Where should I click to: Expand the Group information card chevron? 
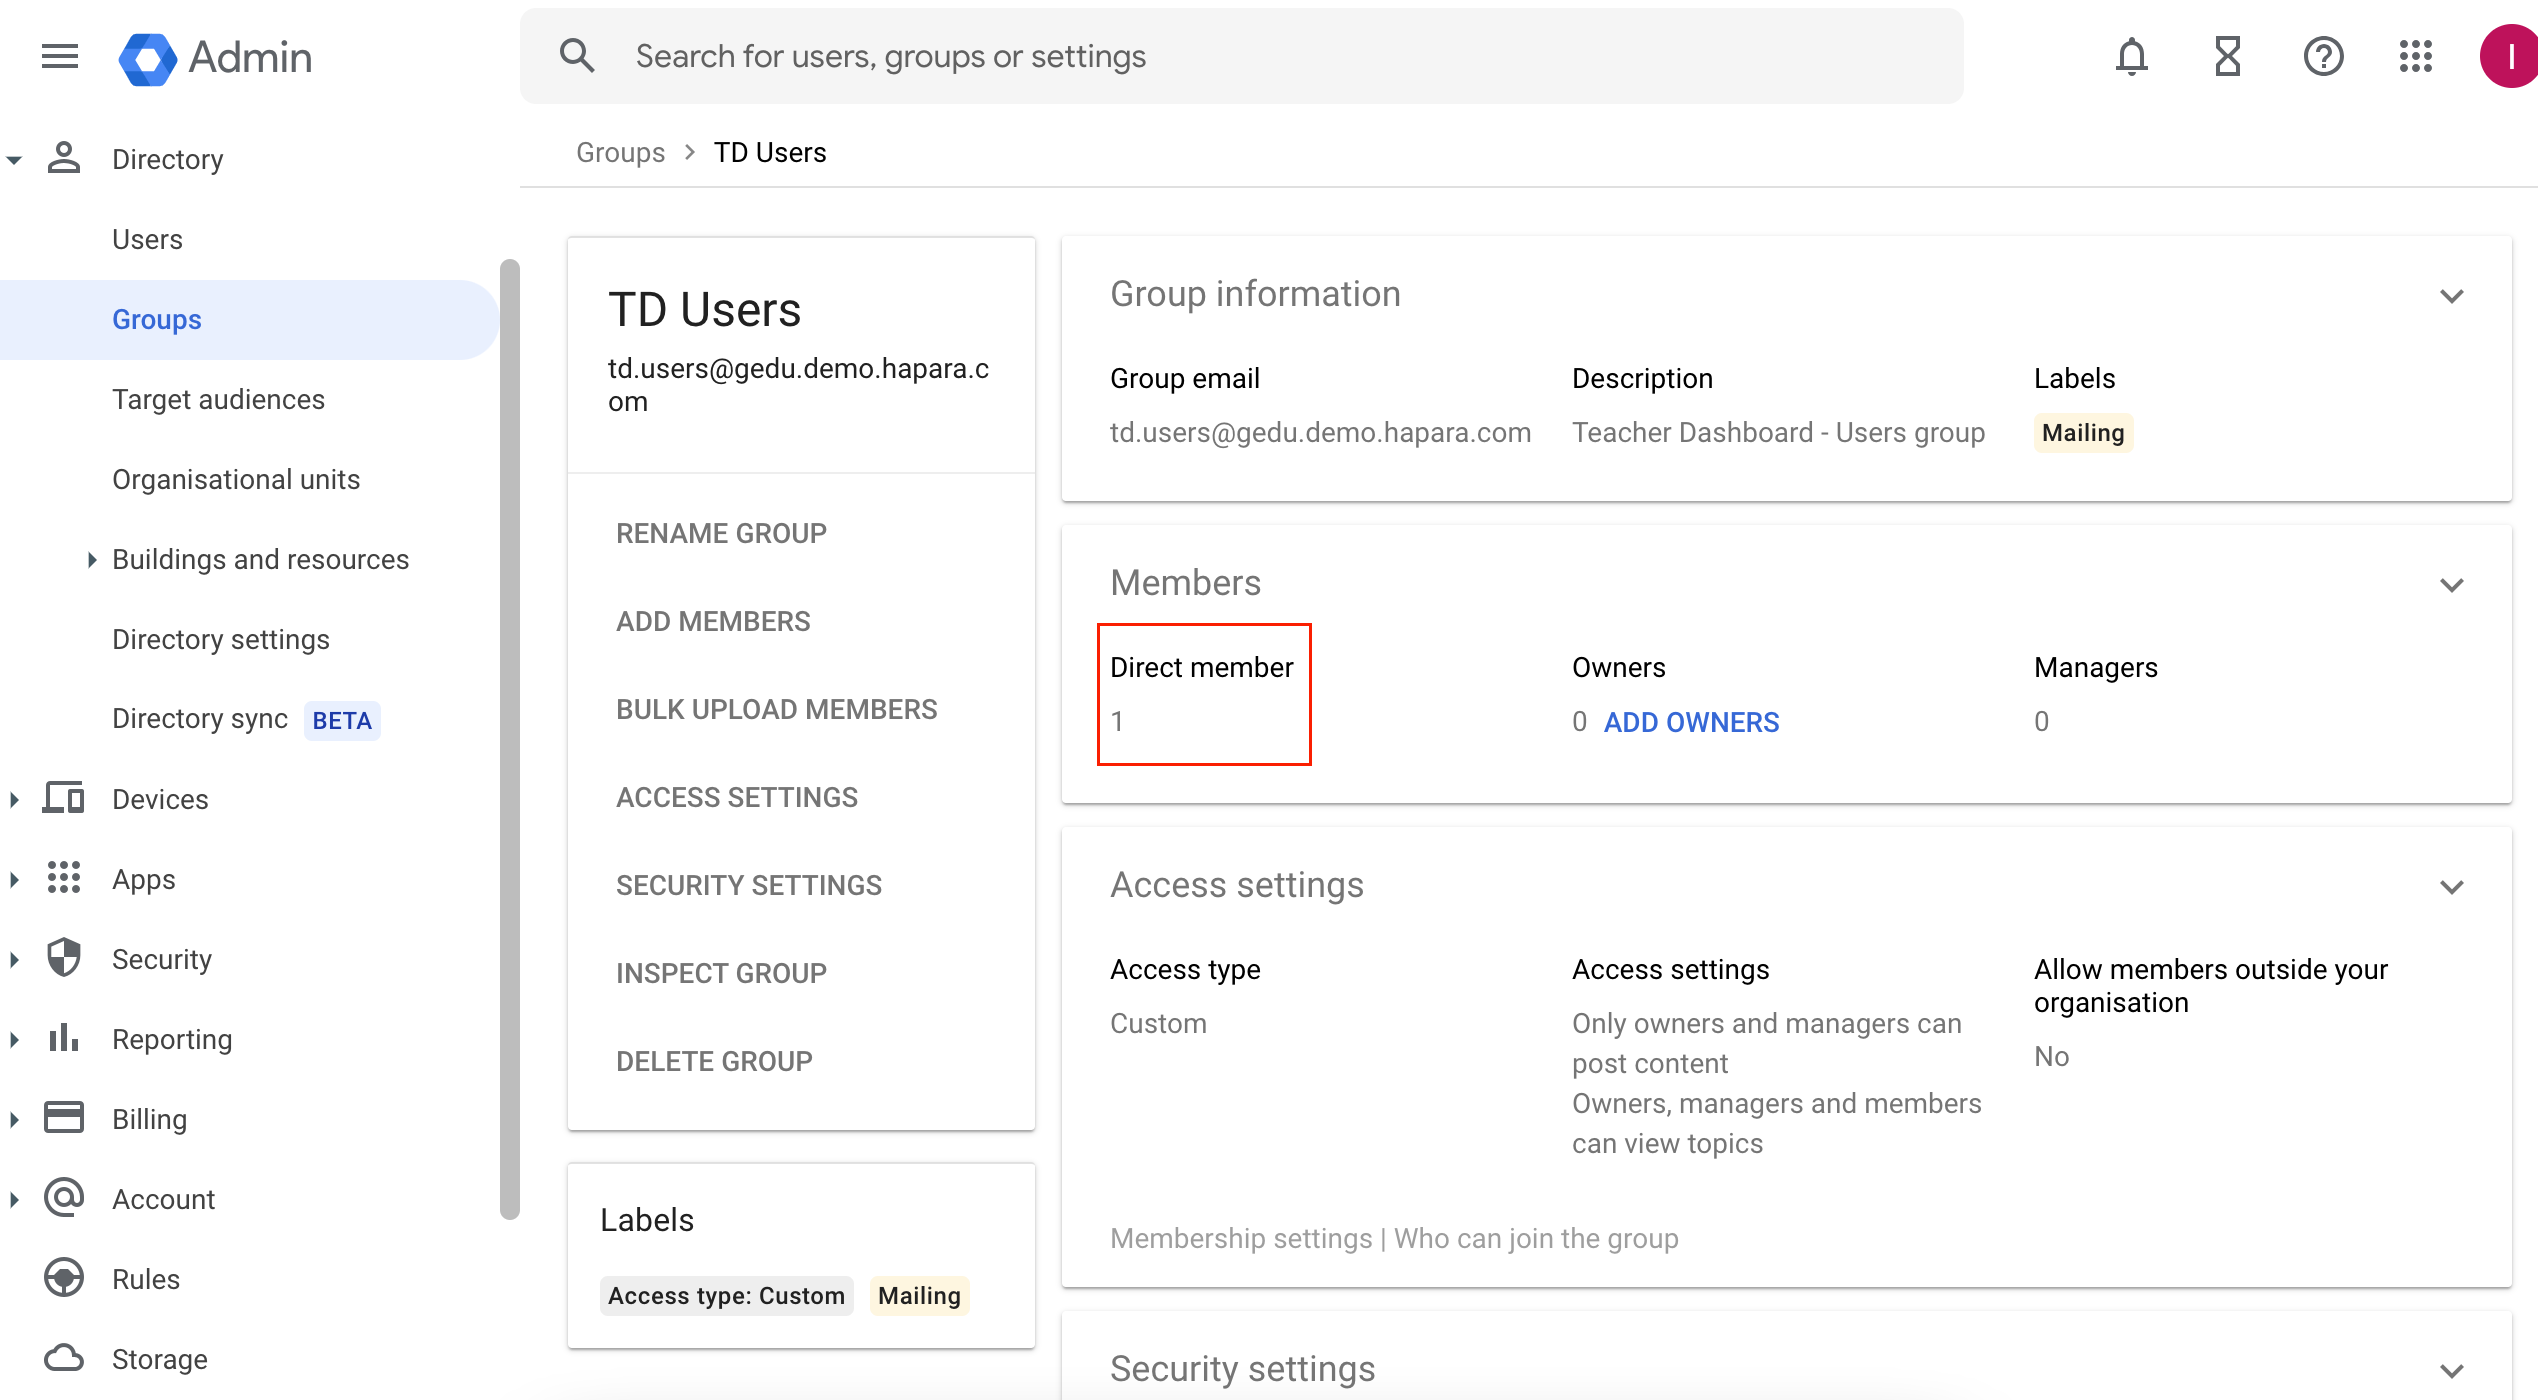click(x=2451, y=296)
